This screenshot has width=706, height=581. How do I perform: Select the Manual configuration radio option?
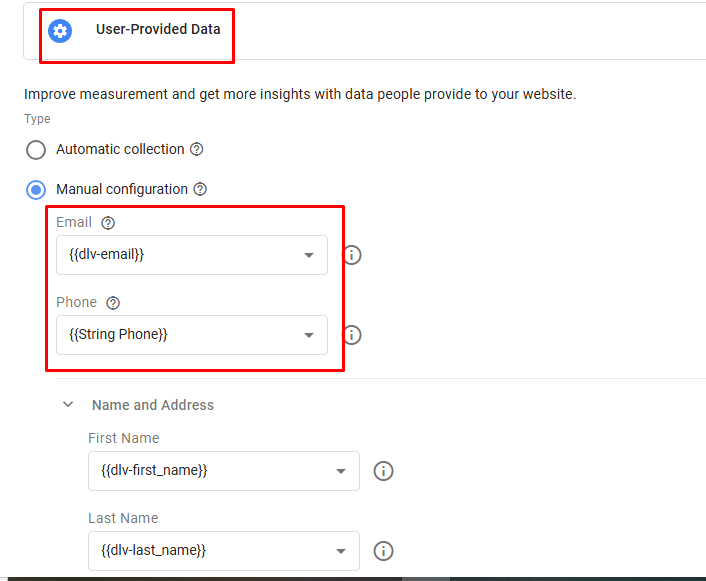click(x=36, y=190)
